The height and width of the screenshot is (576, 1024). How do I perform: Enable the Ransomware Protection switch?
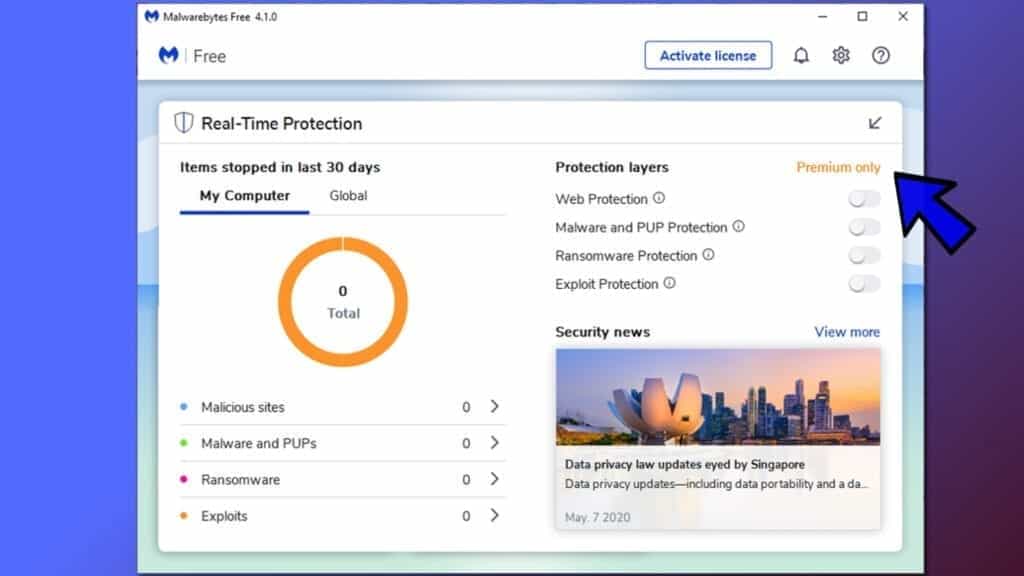point(864,255)
